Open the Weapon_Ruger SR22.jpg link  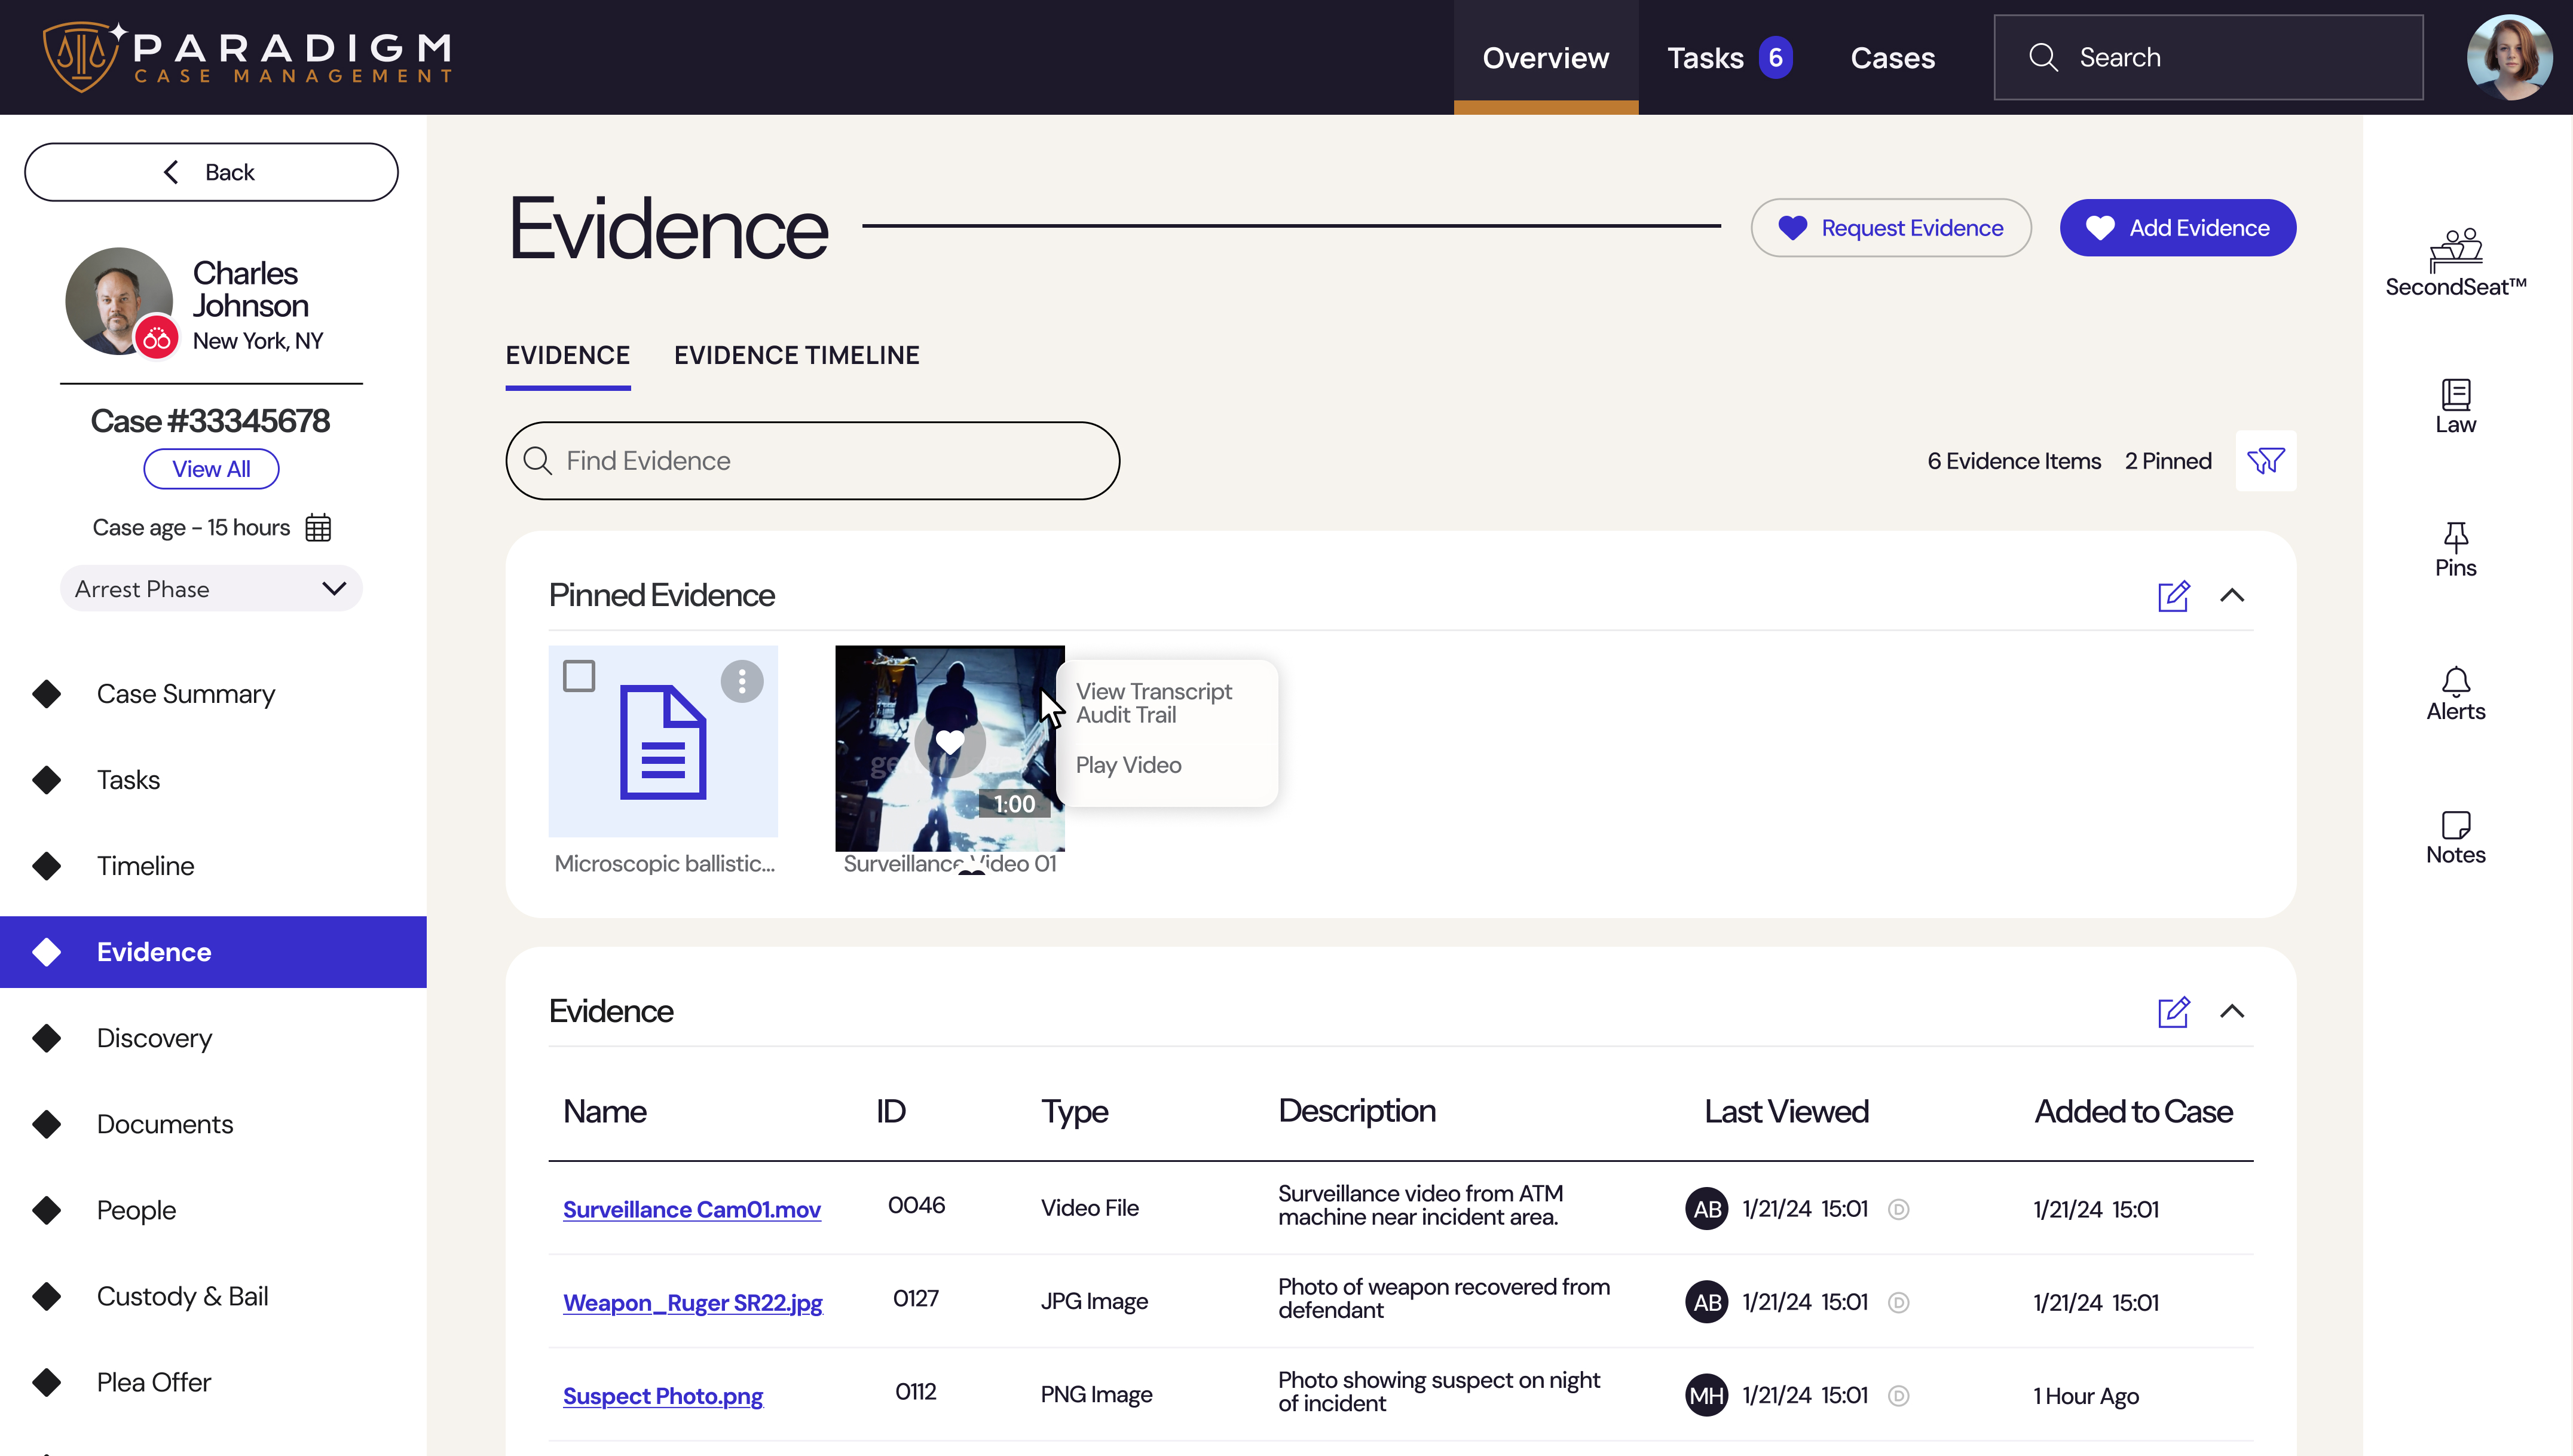[x=693, y=1302]
